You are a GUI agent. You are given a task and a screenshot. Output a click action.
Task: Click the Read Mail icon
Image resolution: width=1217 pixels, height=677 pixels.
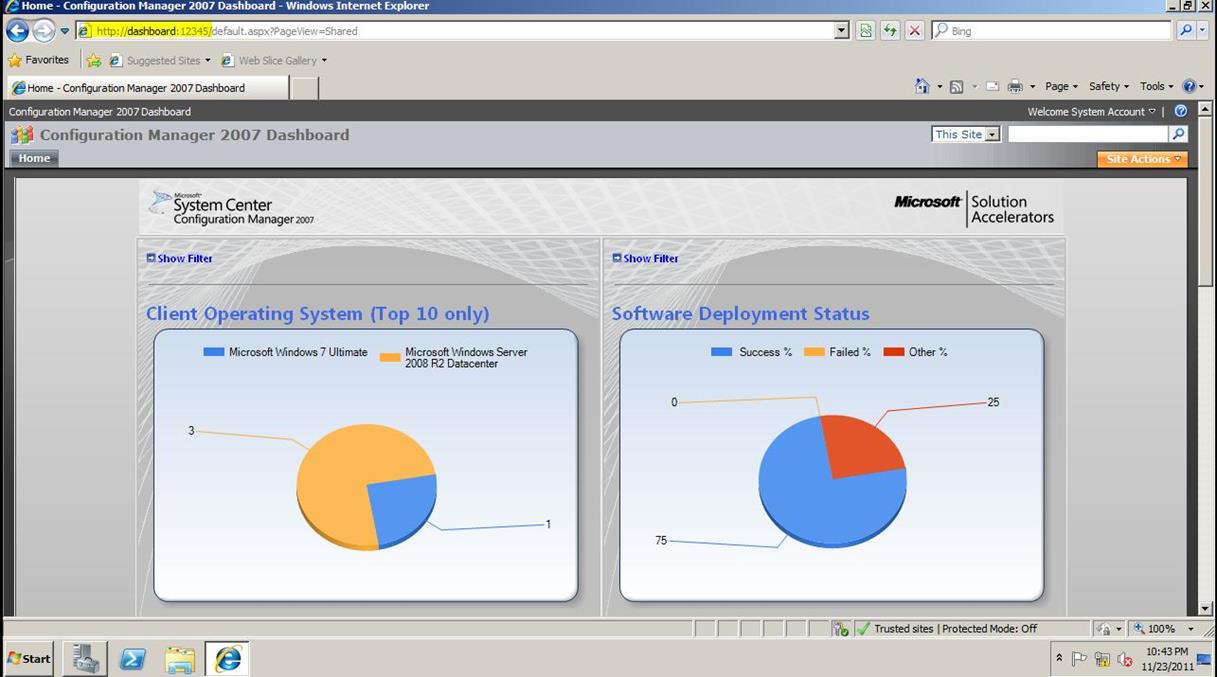tap(992, 87)
